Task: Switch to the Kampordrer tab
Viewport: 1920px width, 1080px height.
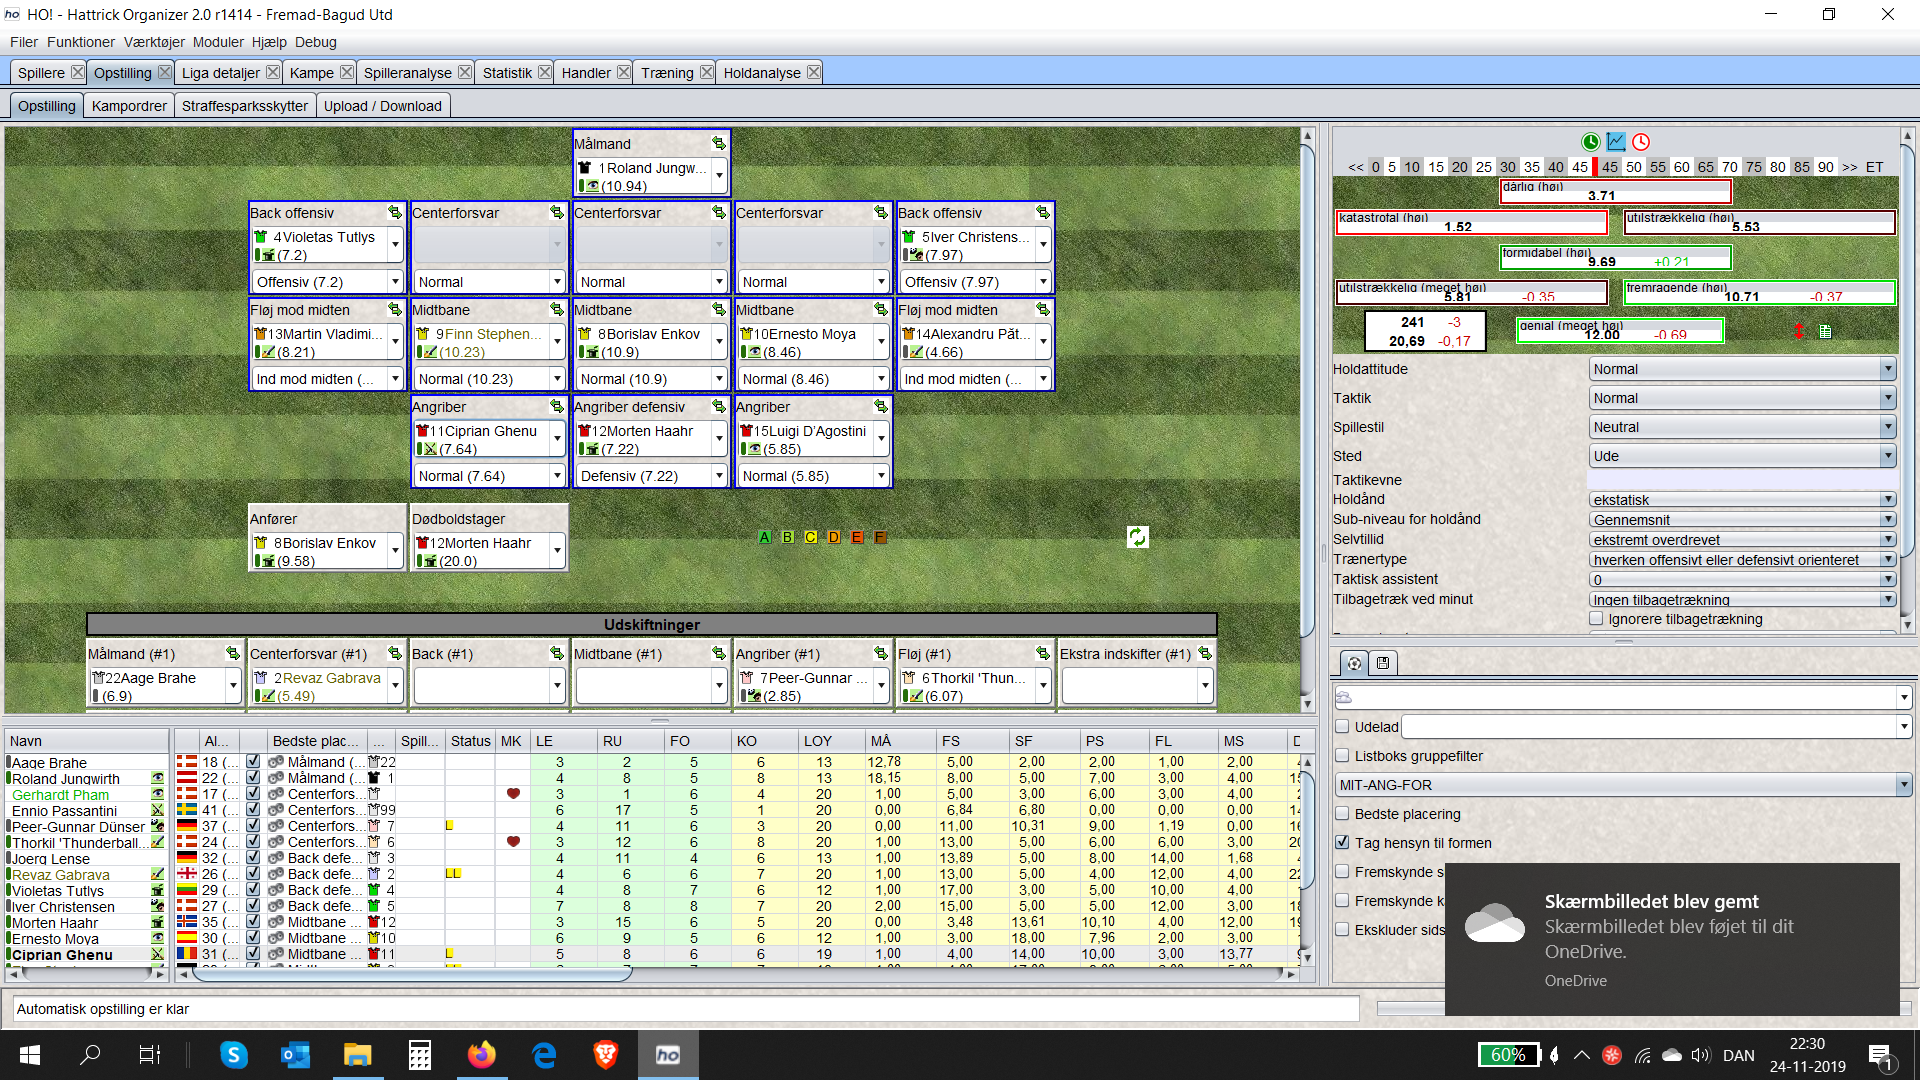Action: [x=129, y=106]
